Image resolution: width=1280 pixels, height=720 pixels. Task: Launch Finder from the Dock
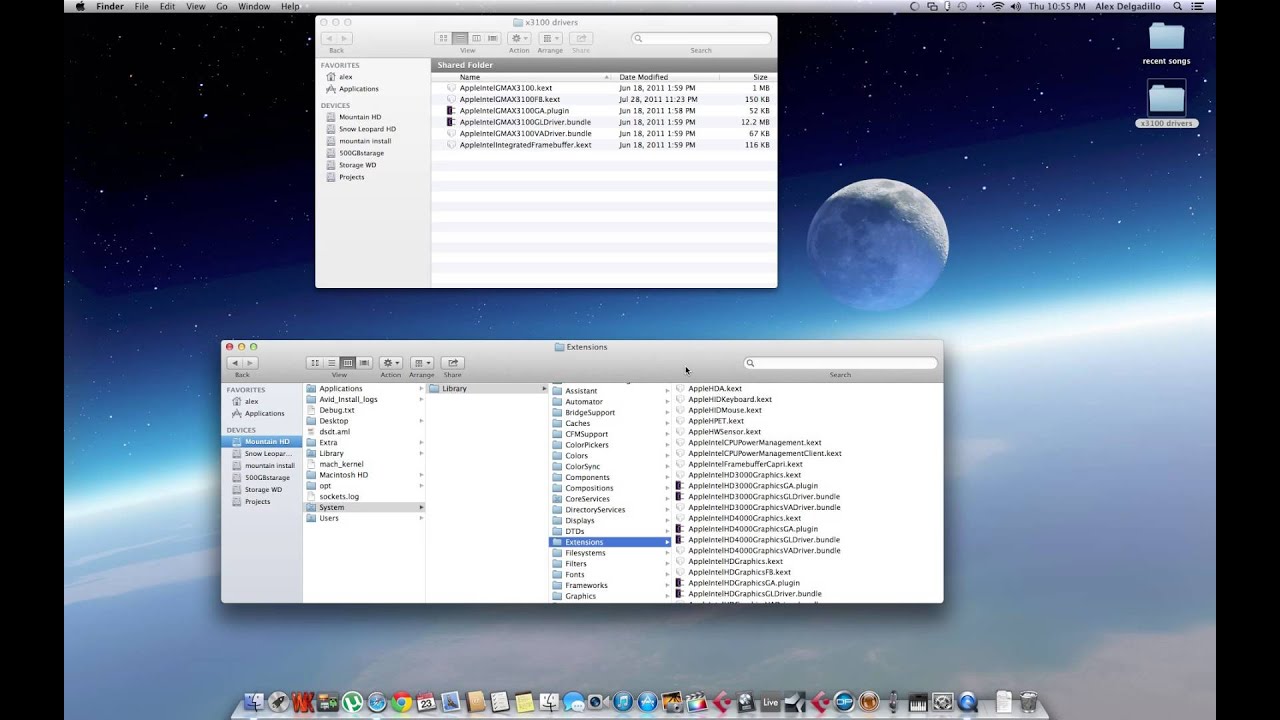point(254,702)
